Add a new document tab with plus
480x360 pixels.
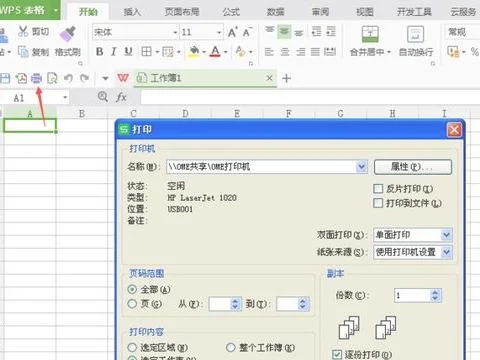pos(286,78)
